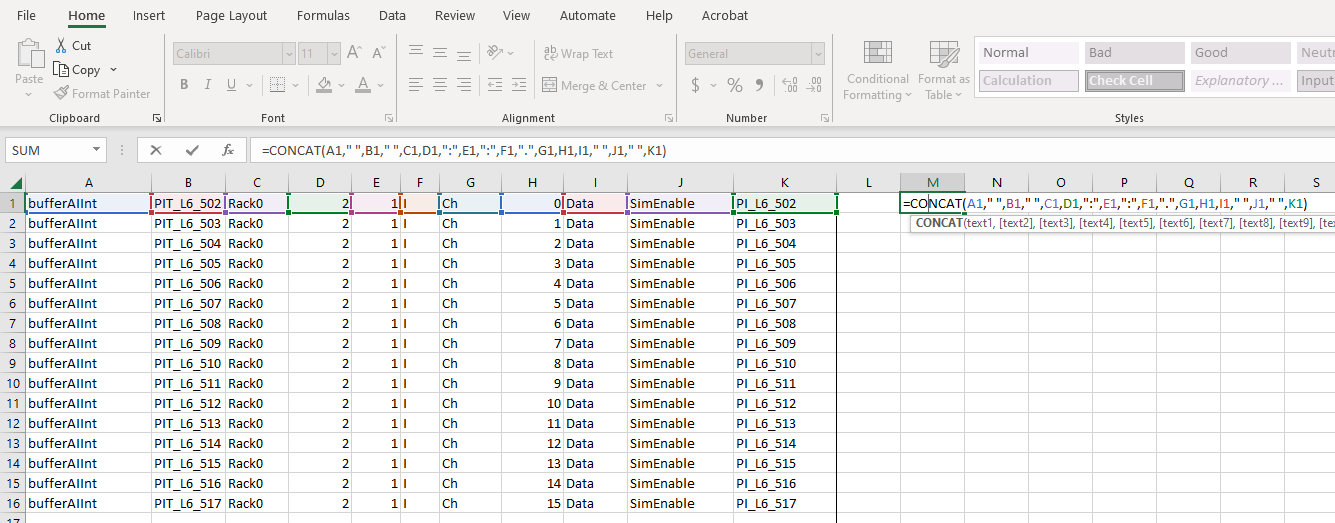
Task: Toggle Wrap Text option
Action: (578, 54)
